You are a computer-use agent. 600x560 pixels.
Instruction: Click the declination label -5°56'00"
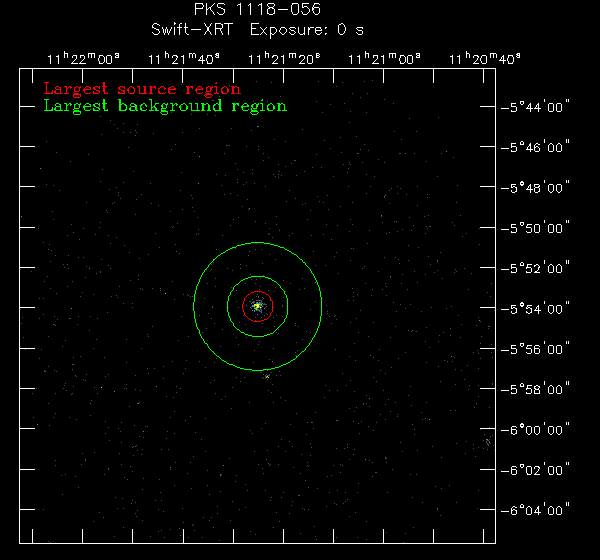(x=535, y=349)
